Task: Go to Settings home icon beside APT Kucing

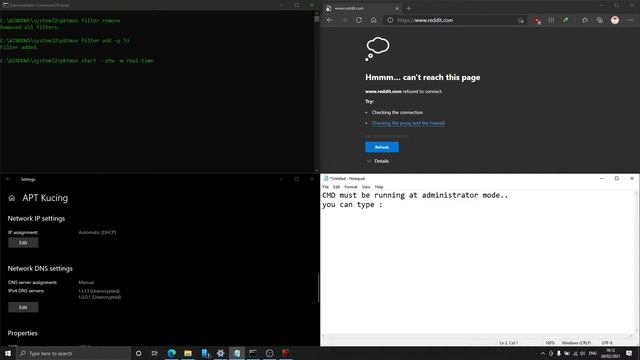Action: pos(11,198)
